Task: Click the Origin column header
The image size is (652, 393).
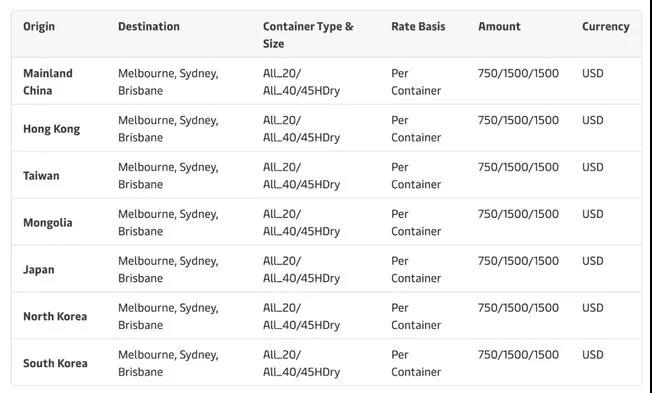Action: pos(39,27)
